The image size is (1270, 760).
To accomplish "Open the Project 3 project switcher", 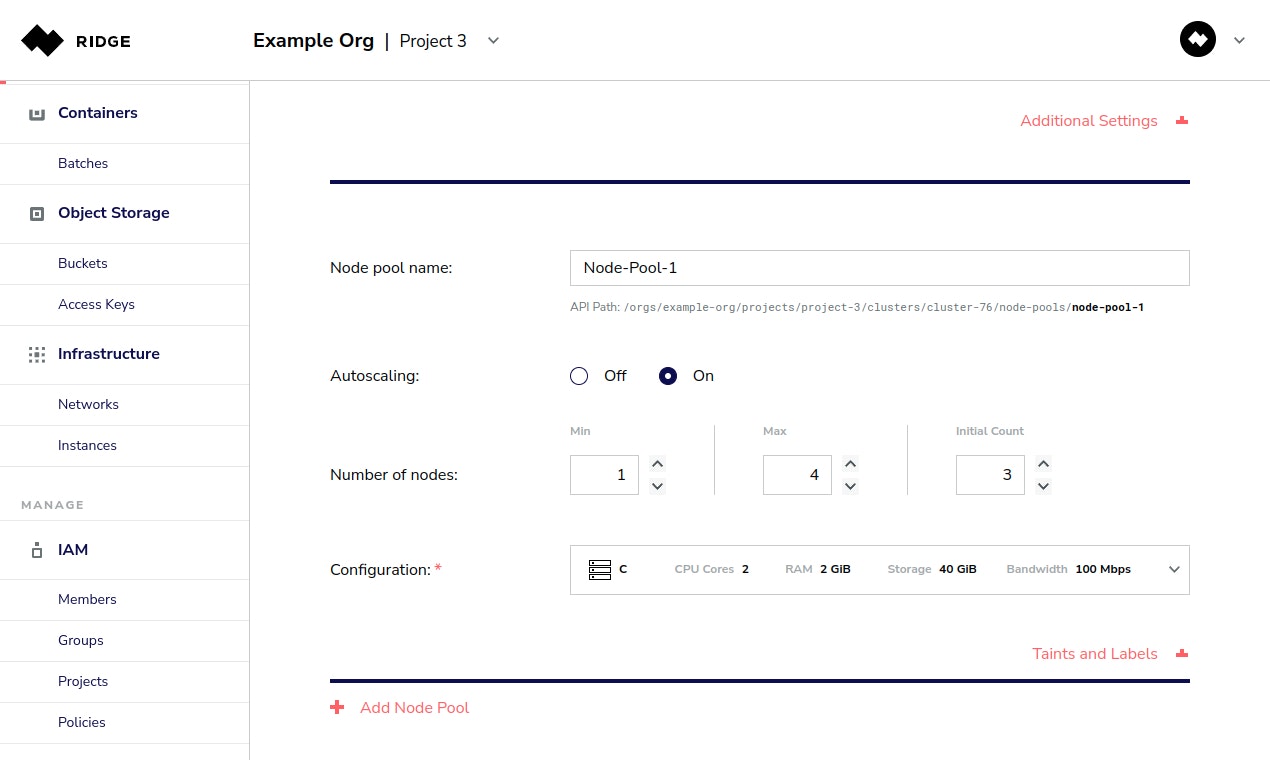I will pyautogui.click(x=492, y=41).
